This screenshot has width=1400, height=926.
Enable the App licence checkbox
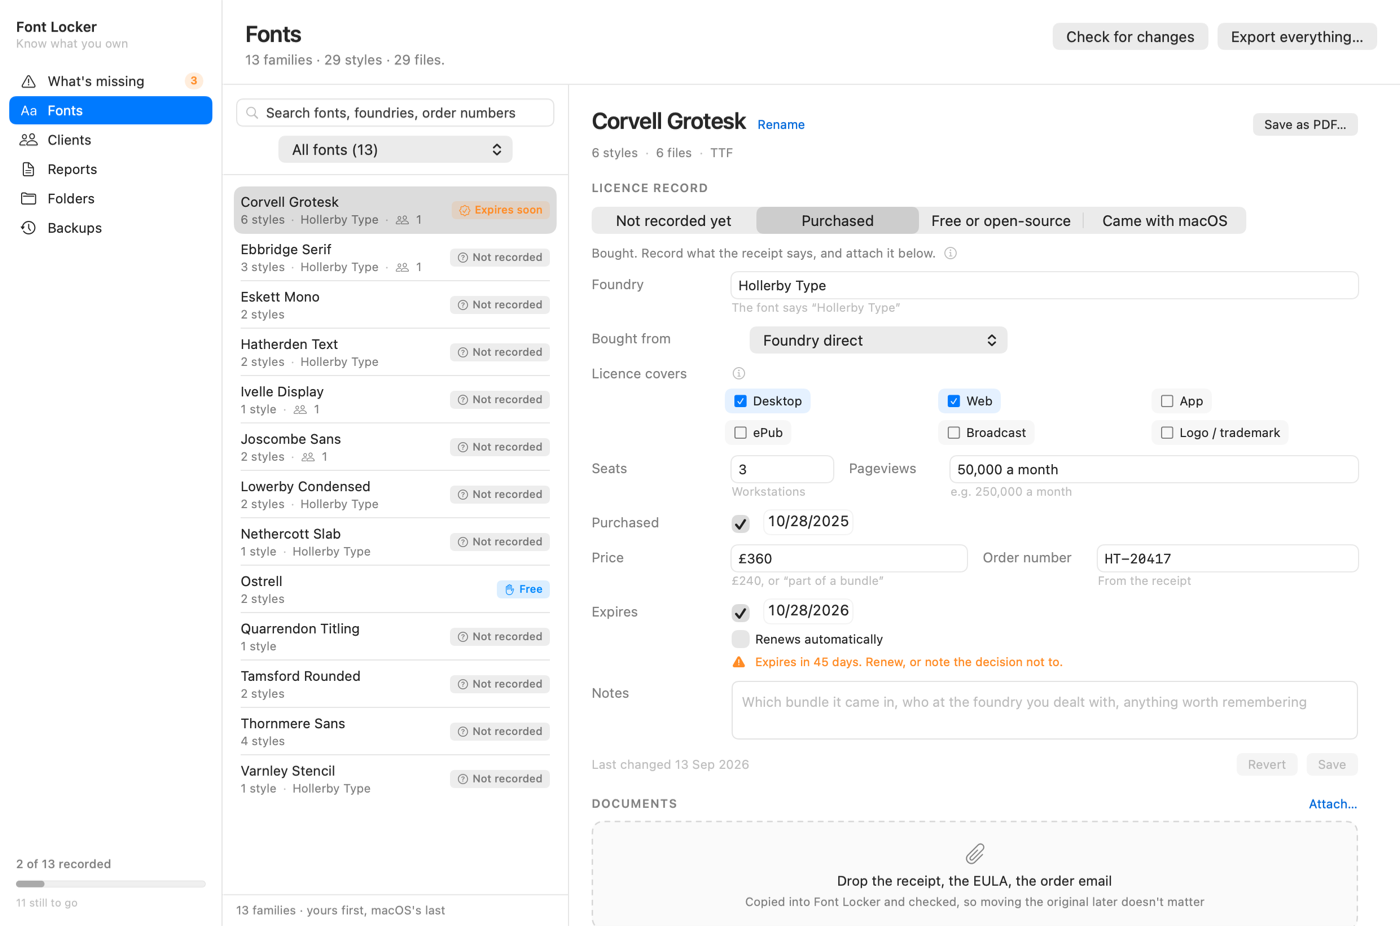pyautogui.click(x=1166, y=401)
